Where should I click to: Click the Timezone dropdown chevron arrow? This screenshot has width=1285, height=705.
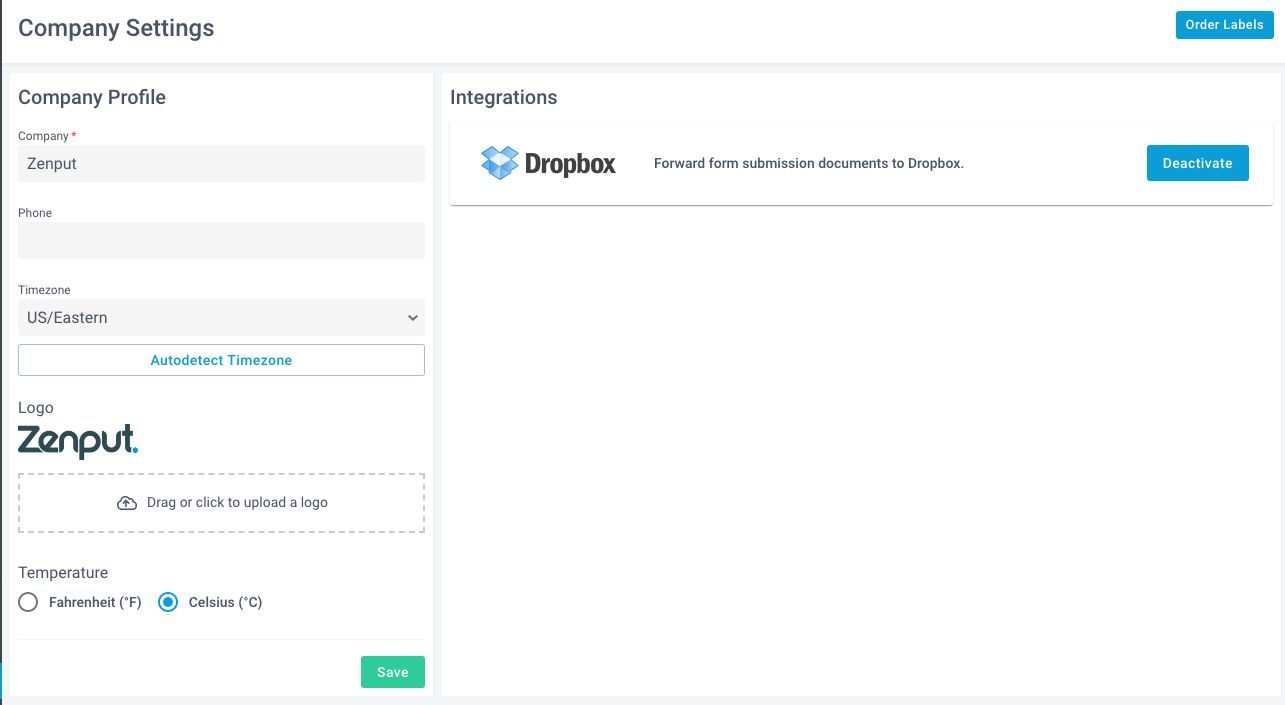click(412, 318)
